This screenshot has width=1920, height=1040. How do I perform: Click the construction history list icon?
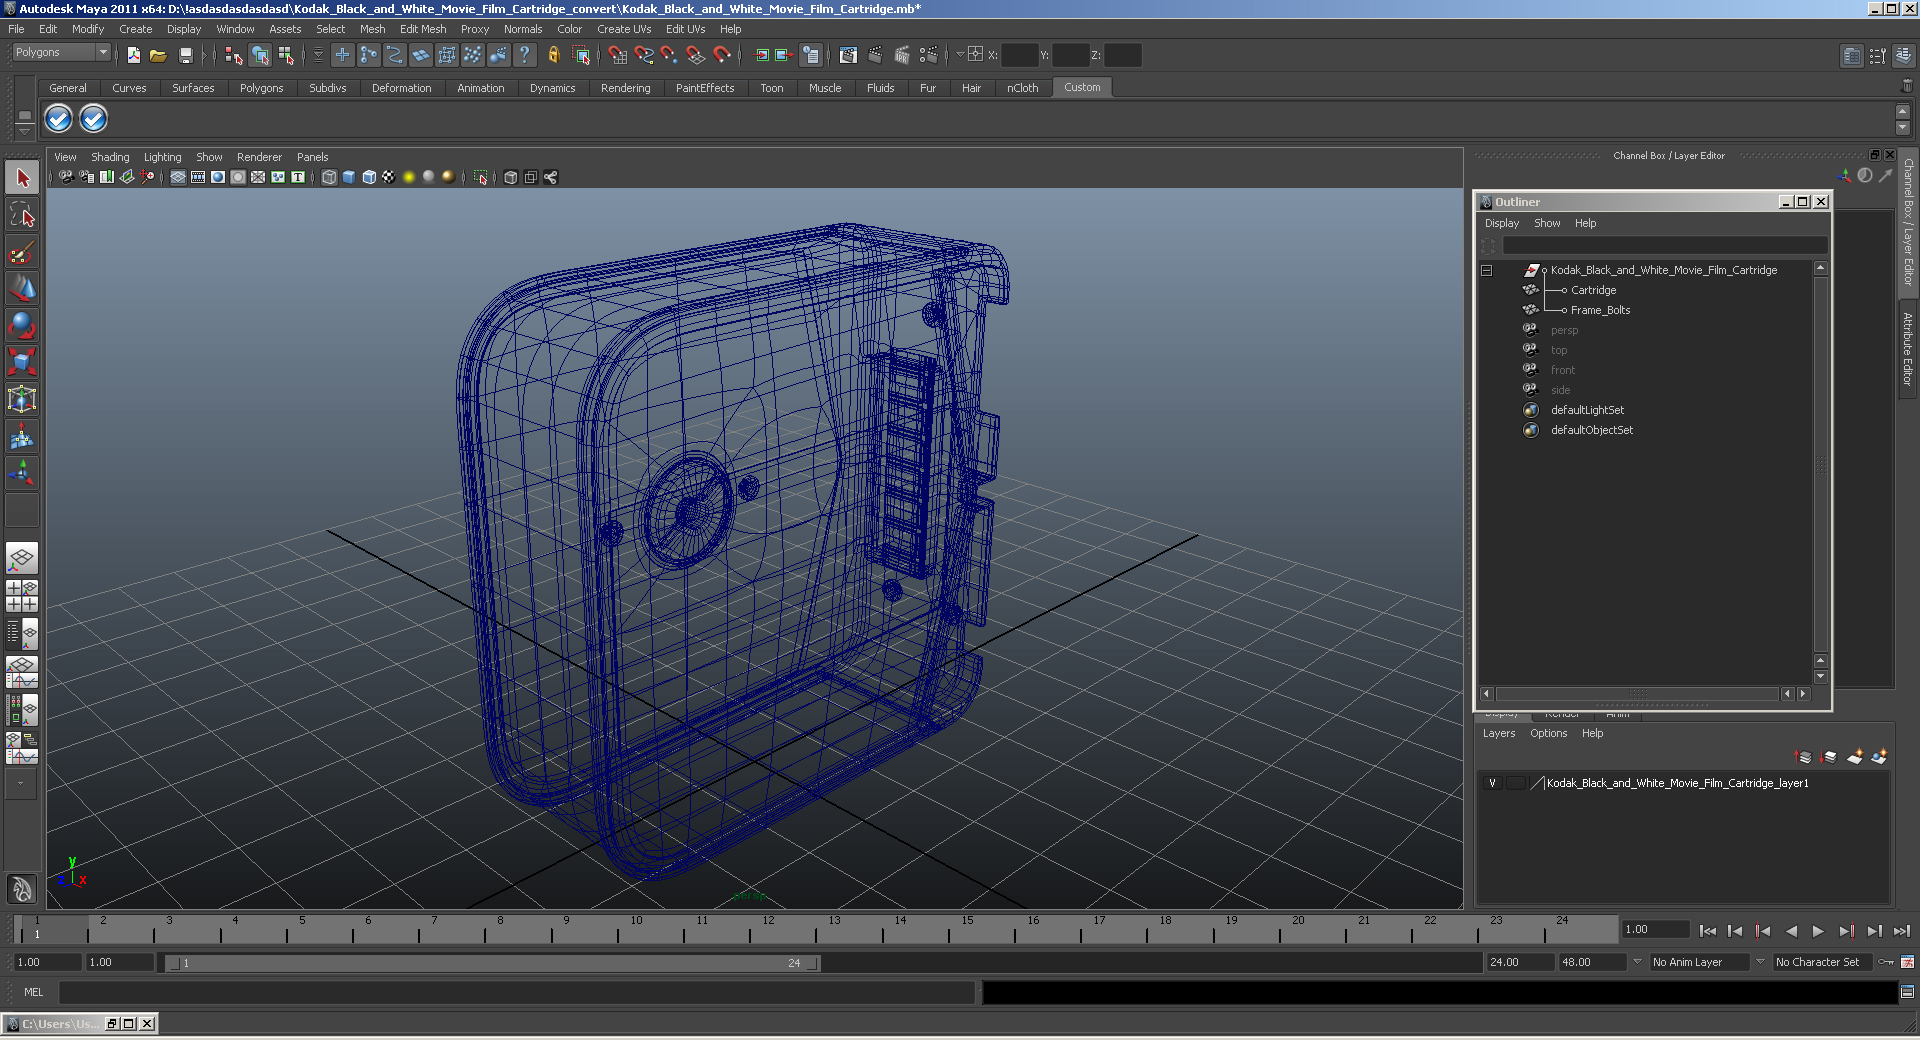click(811, 55)
